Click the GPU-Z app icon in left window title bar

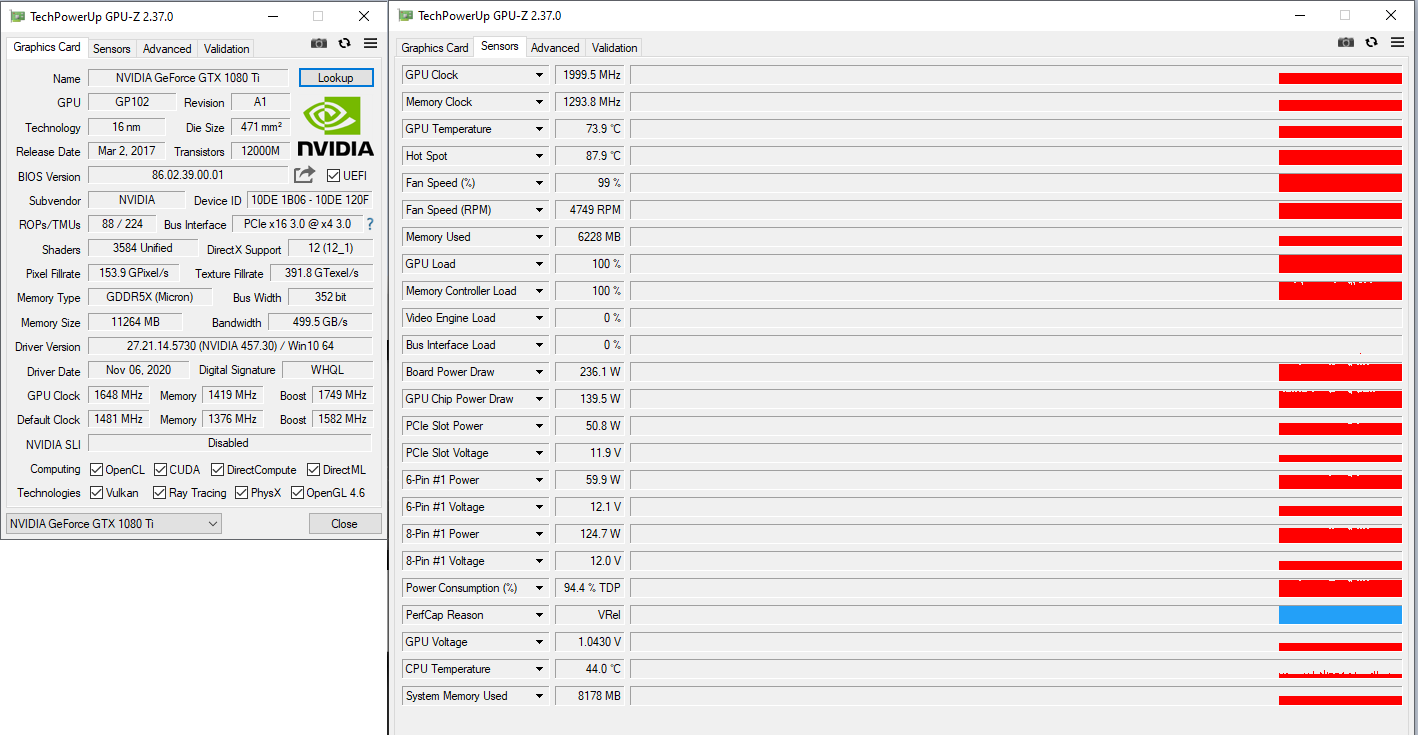pyautogui.click(x=18, y=16)
